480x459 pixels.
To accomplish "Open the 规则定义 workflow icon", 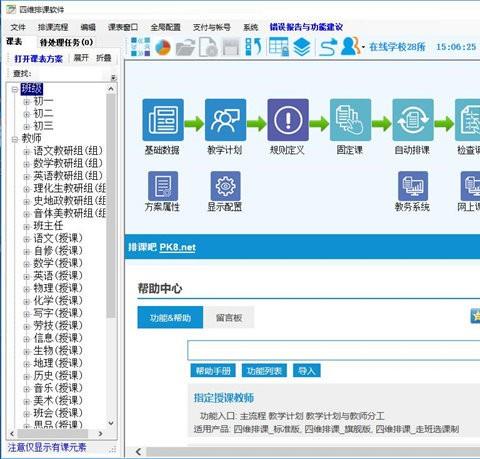I will point(288,120).
